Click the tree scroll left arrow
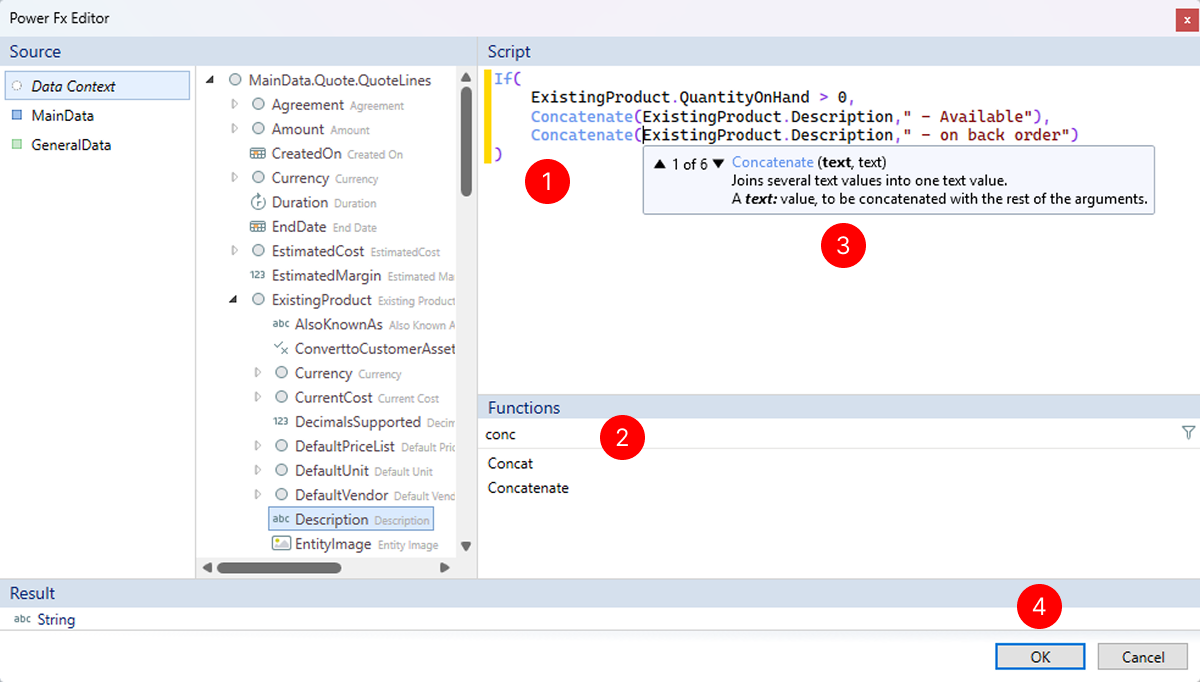This screenshot has height=682, width=1200. point(207,568)
